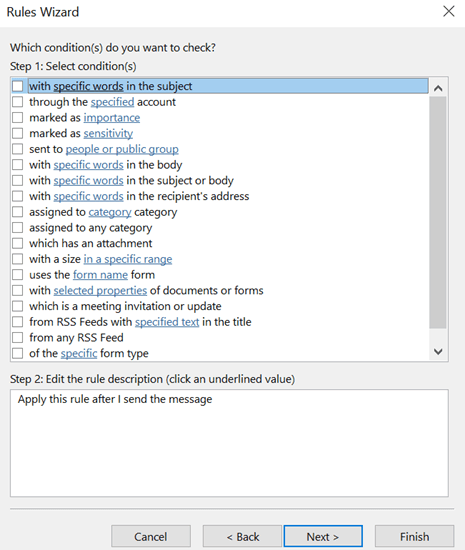
Task: Click the Finish button
Action: coord(415,536)
